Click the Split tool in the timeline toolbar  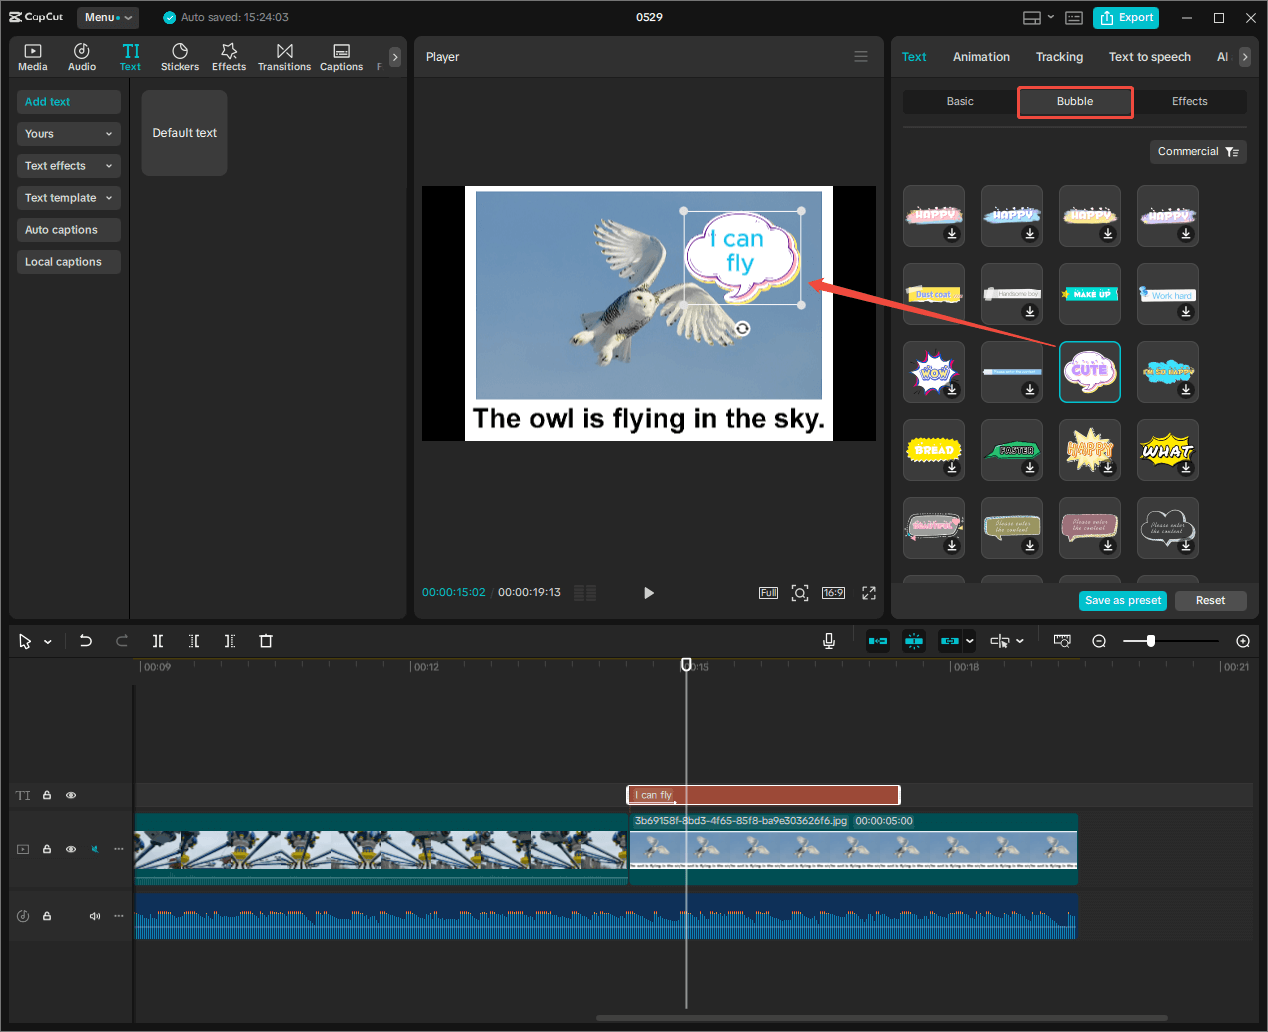pos(158,641)
